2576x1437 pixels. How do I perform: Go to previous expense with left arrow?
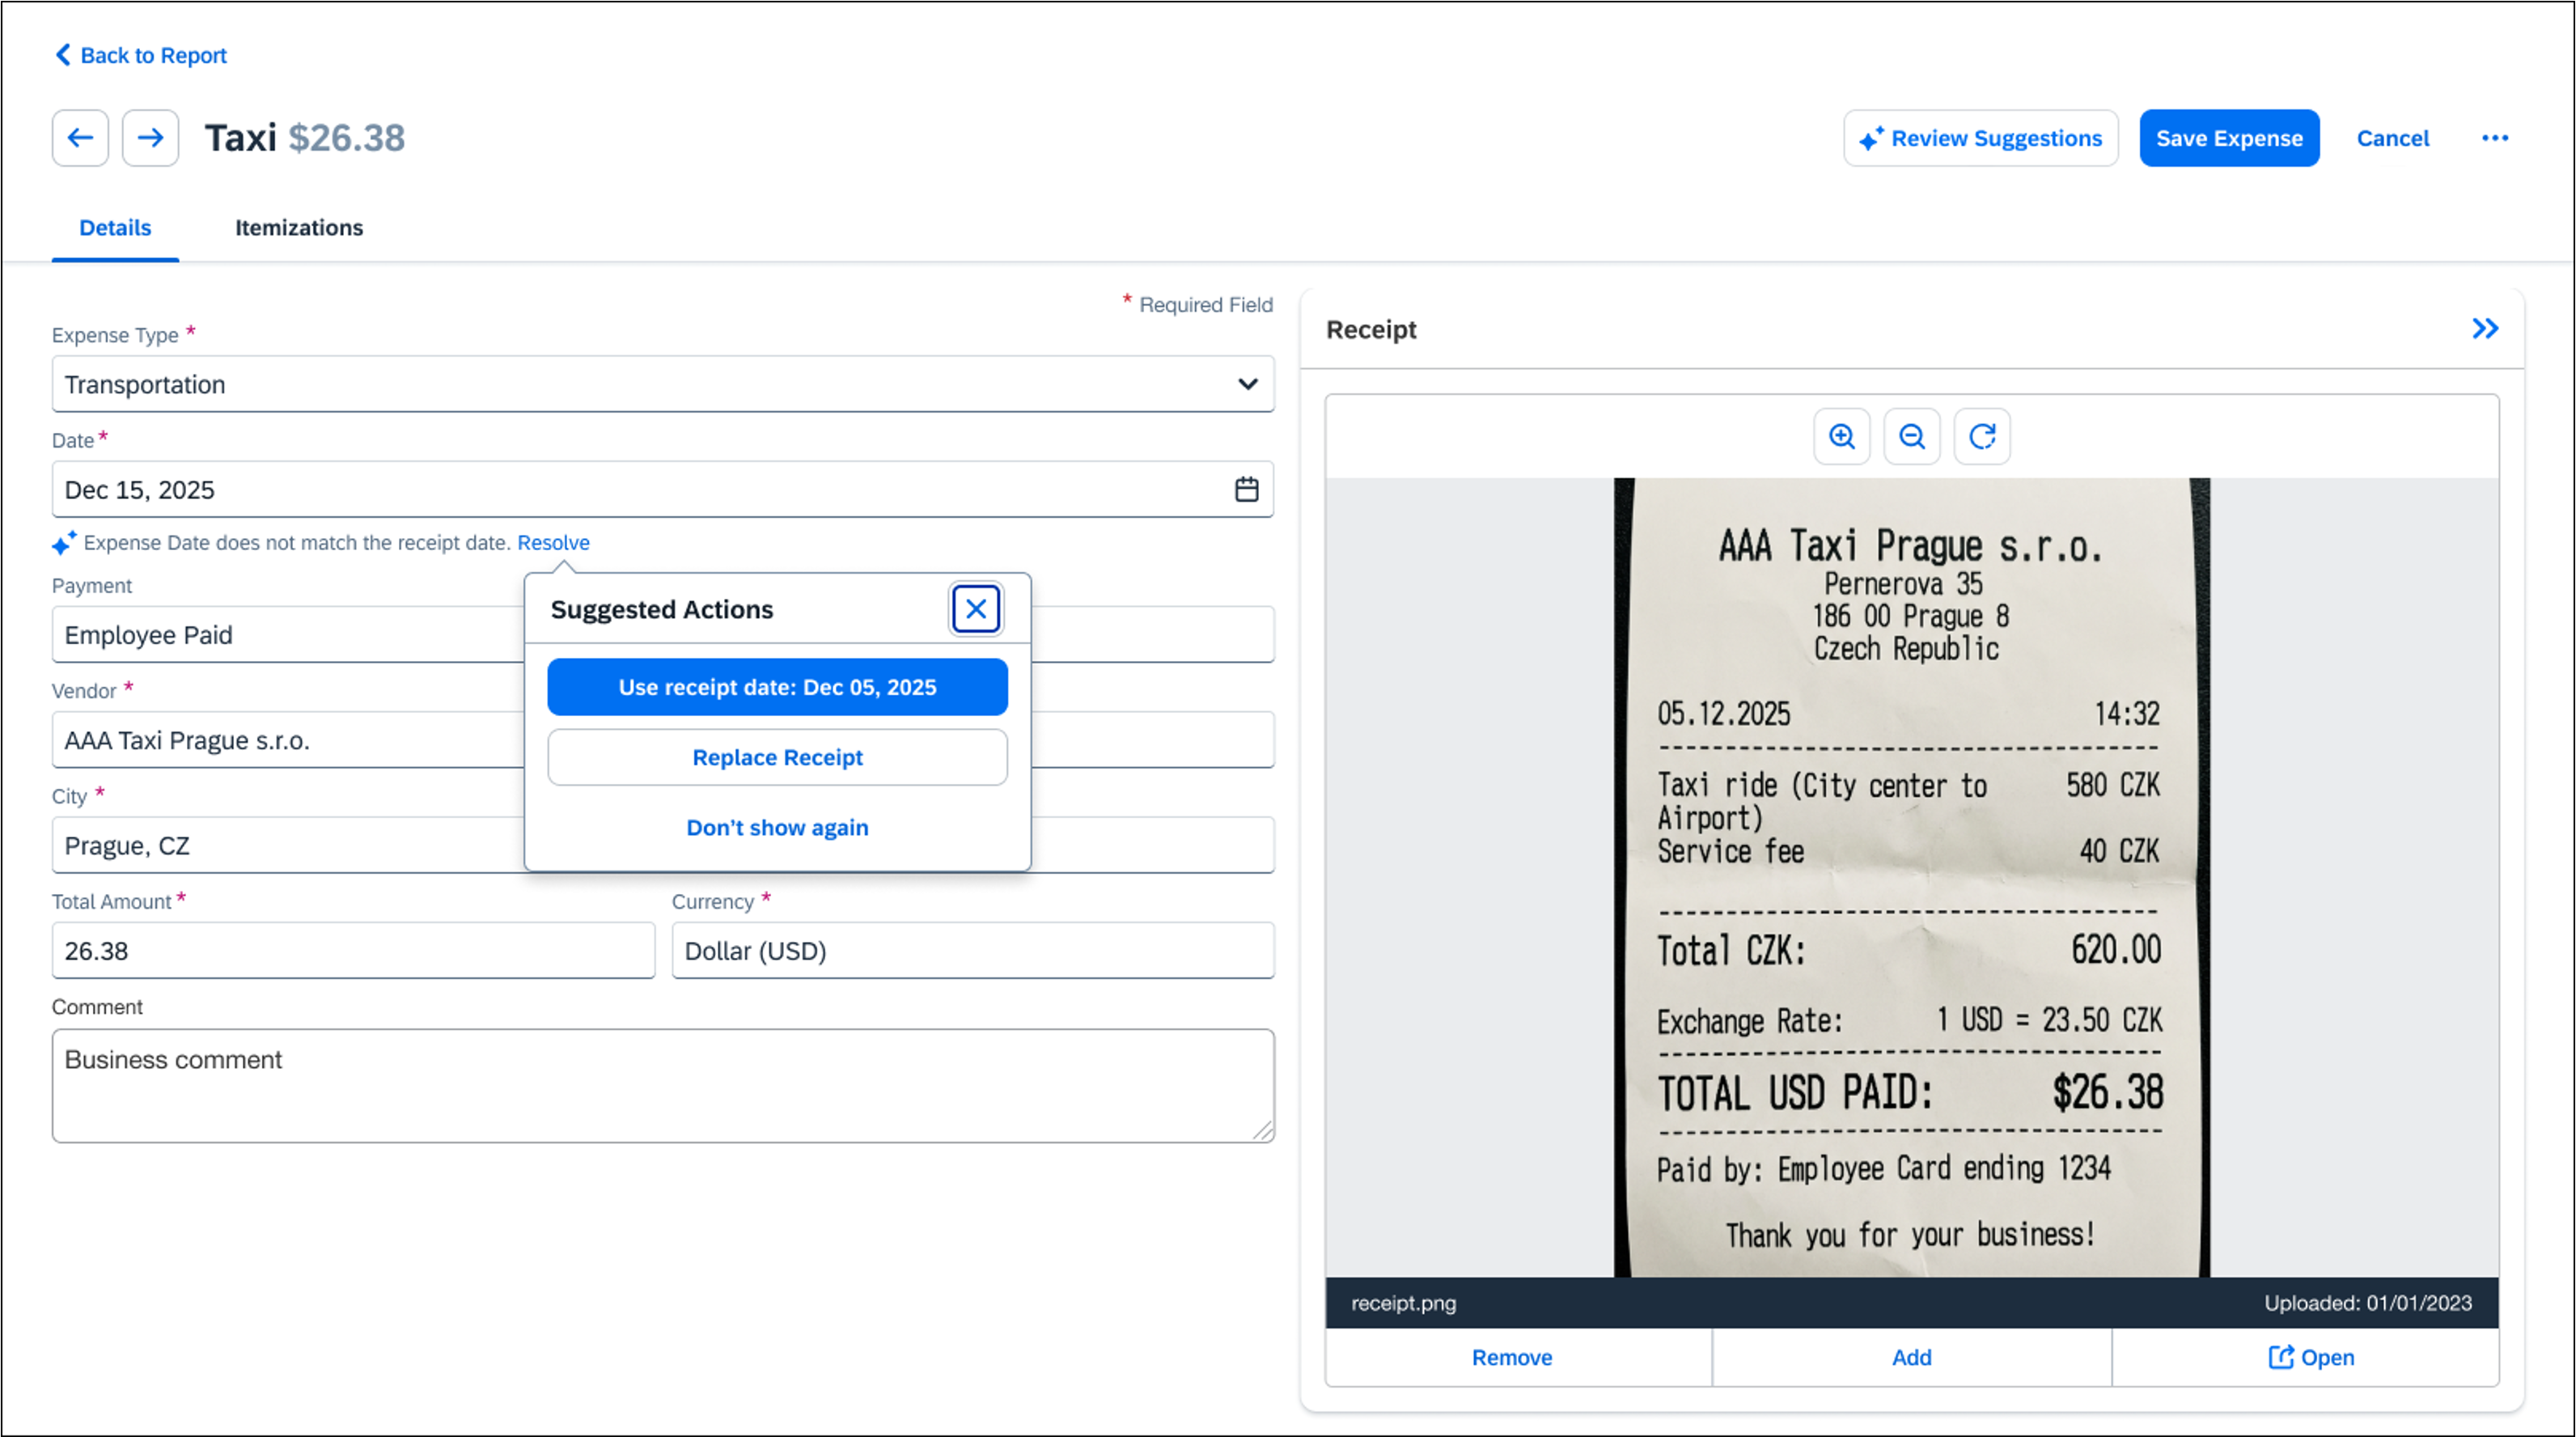[80, 138]
